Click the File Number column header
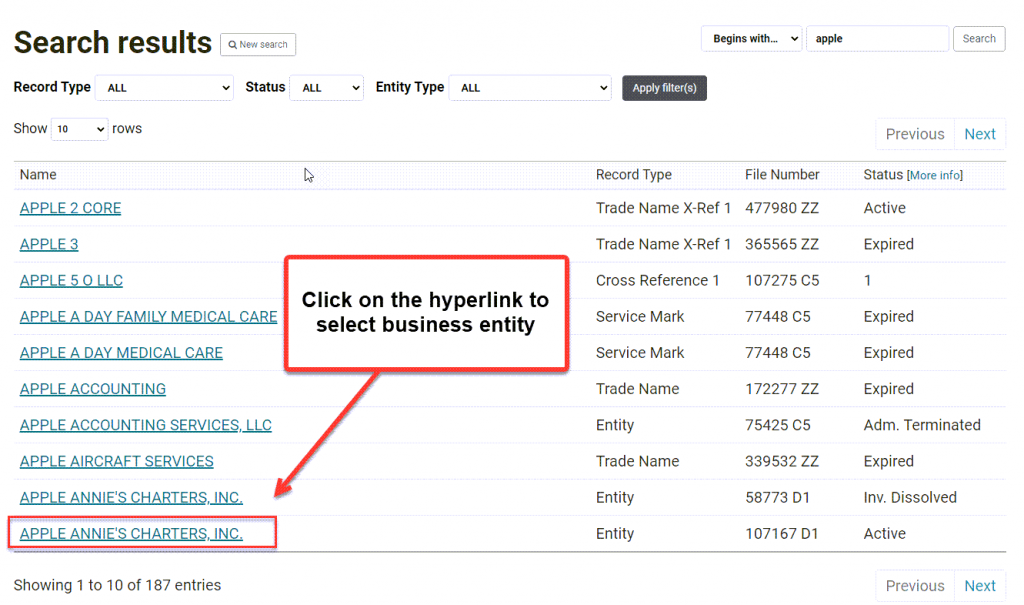 [x=782, y=174]
